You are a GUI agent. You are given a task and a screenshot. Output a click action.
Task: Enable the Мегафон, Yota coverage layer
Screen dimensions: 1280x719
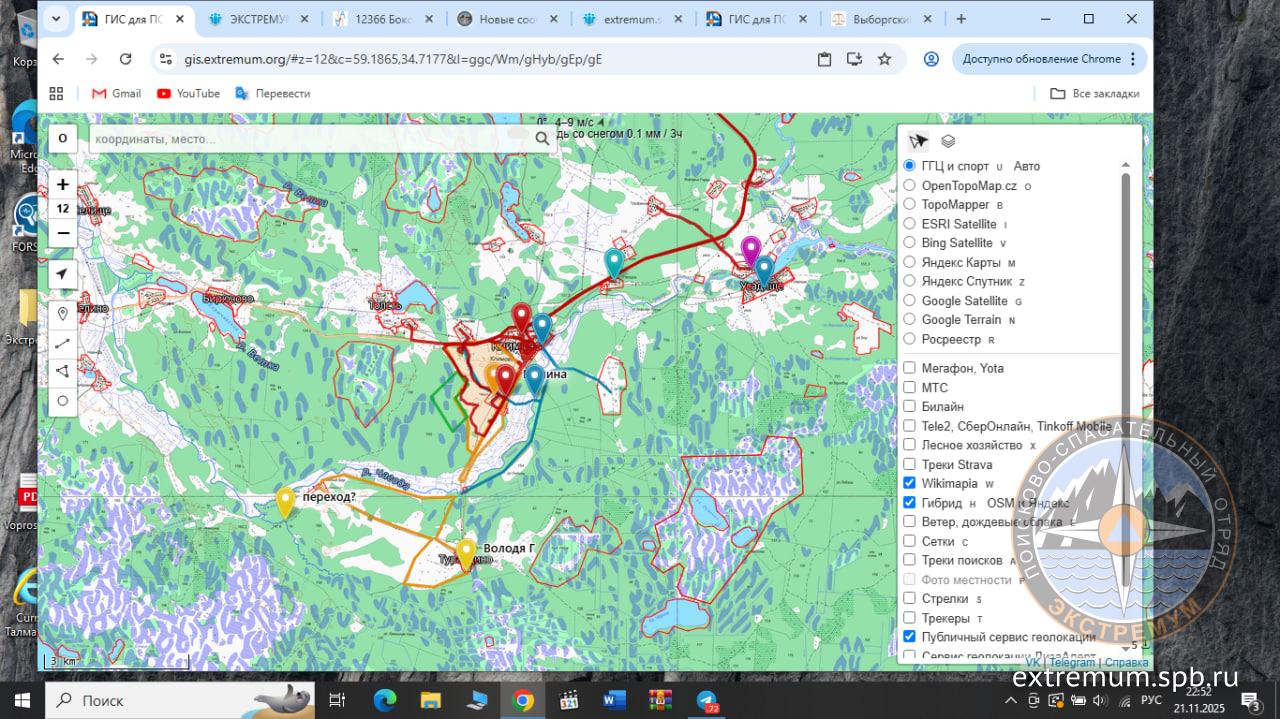909,368
